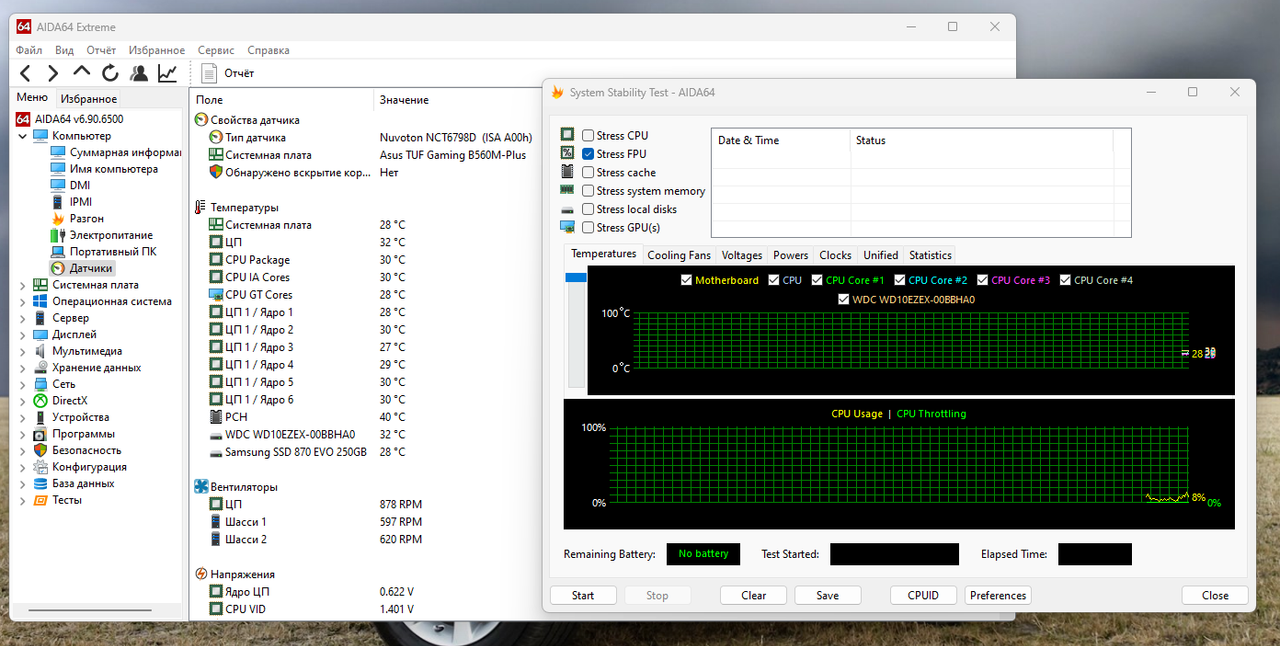Viewport: 1280px width, 646px height.
Task: Expand the Тесты tree node
Action: [24, 500]
